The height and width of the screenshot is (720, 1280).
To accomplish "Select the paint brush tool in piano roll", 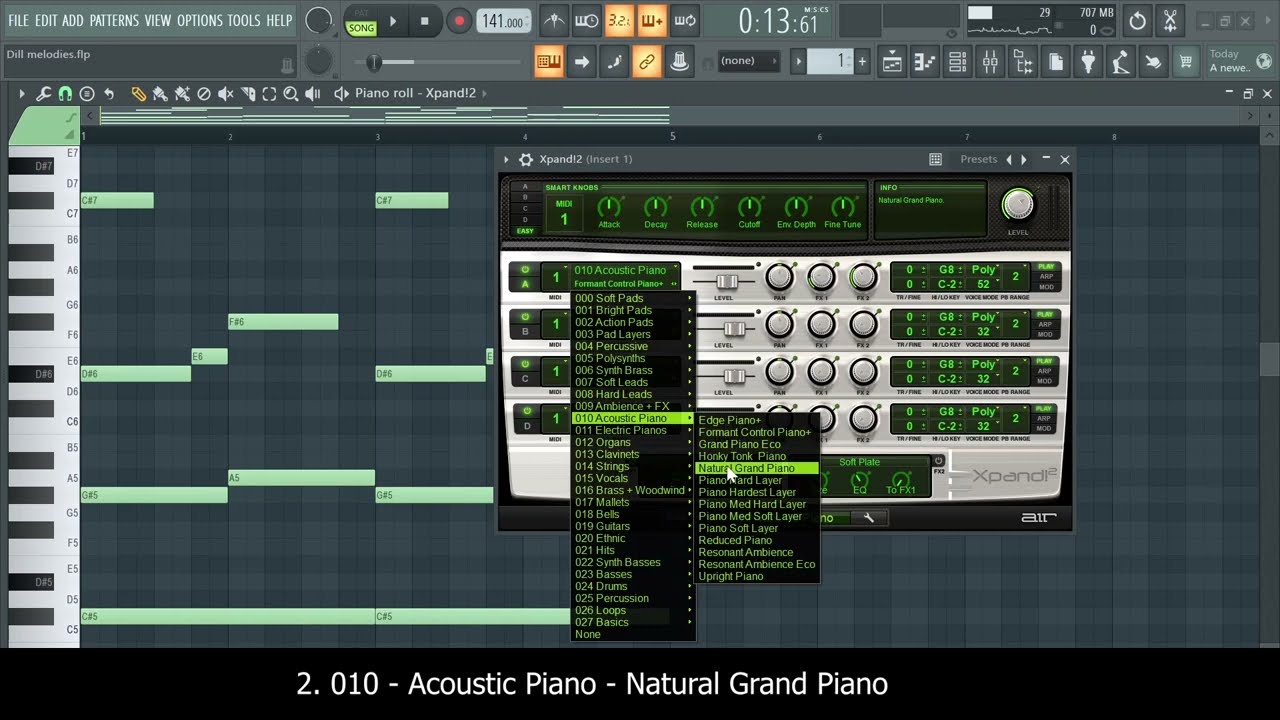I will (160, 94).
